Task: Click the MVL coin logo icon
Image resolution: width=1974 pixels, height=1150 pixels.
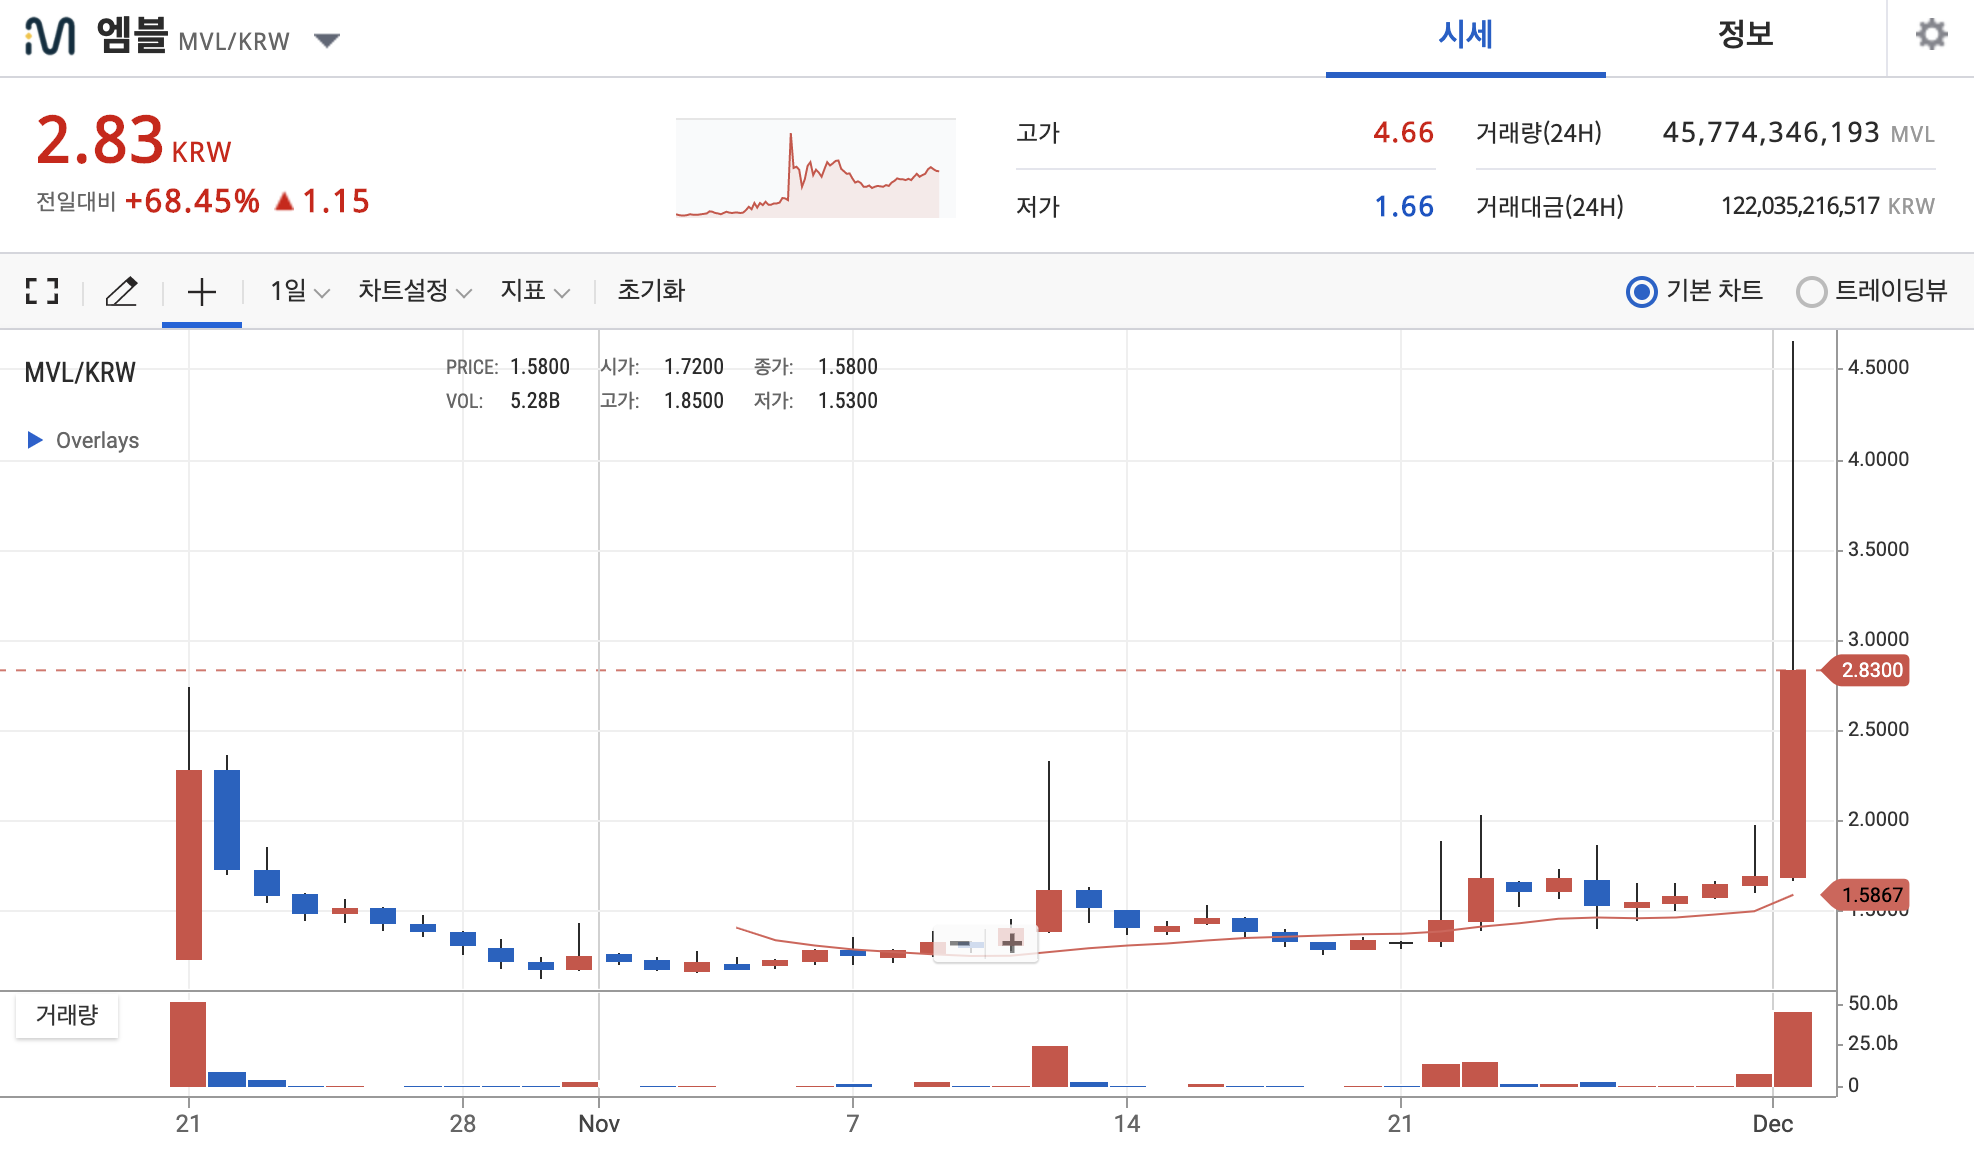Action: (x=50, y=37)
